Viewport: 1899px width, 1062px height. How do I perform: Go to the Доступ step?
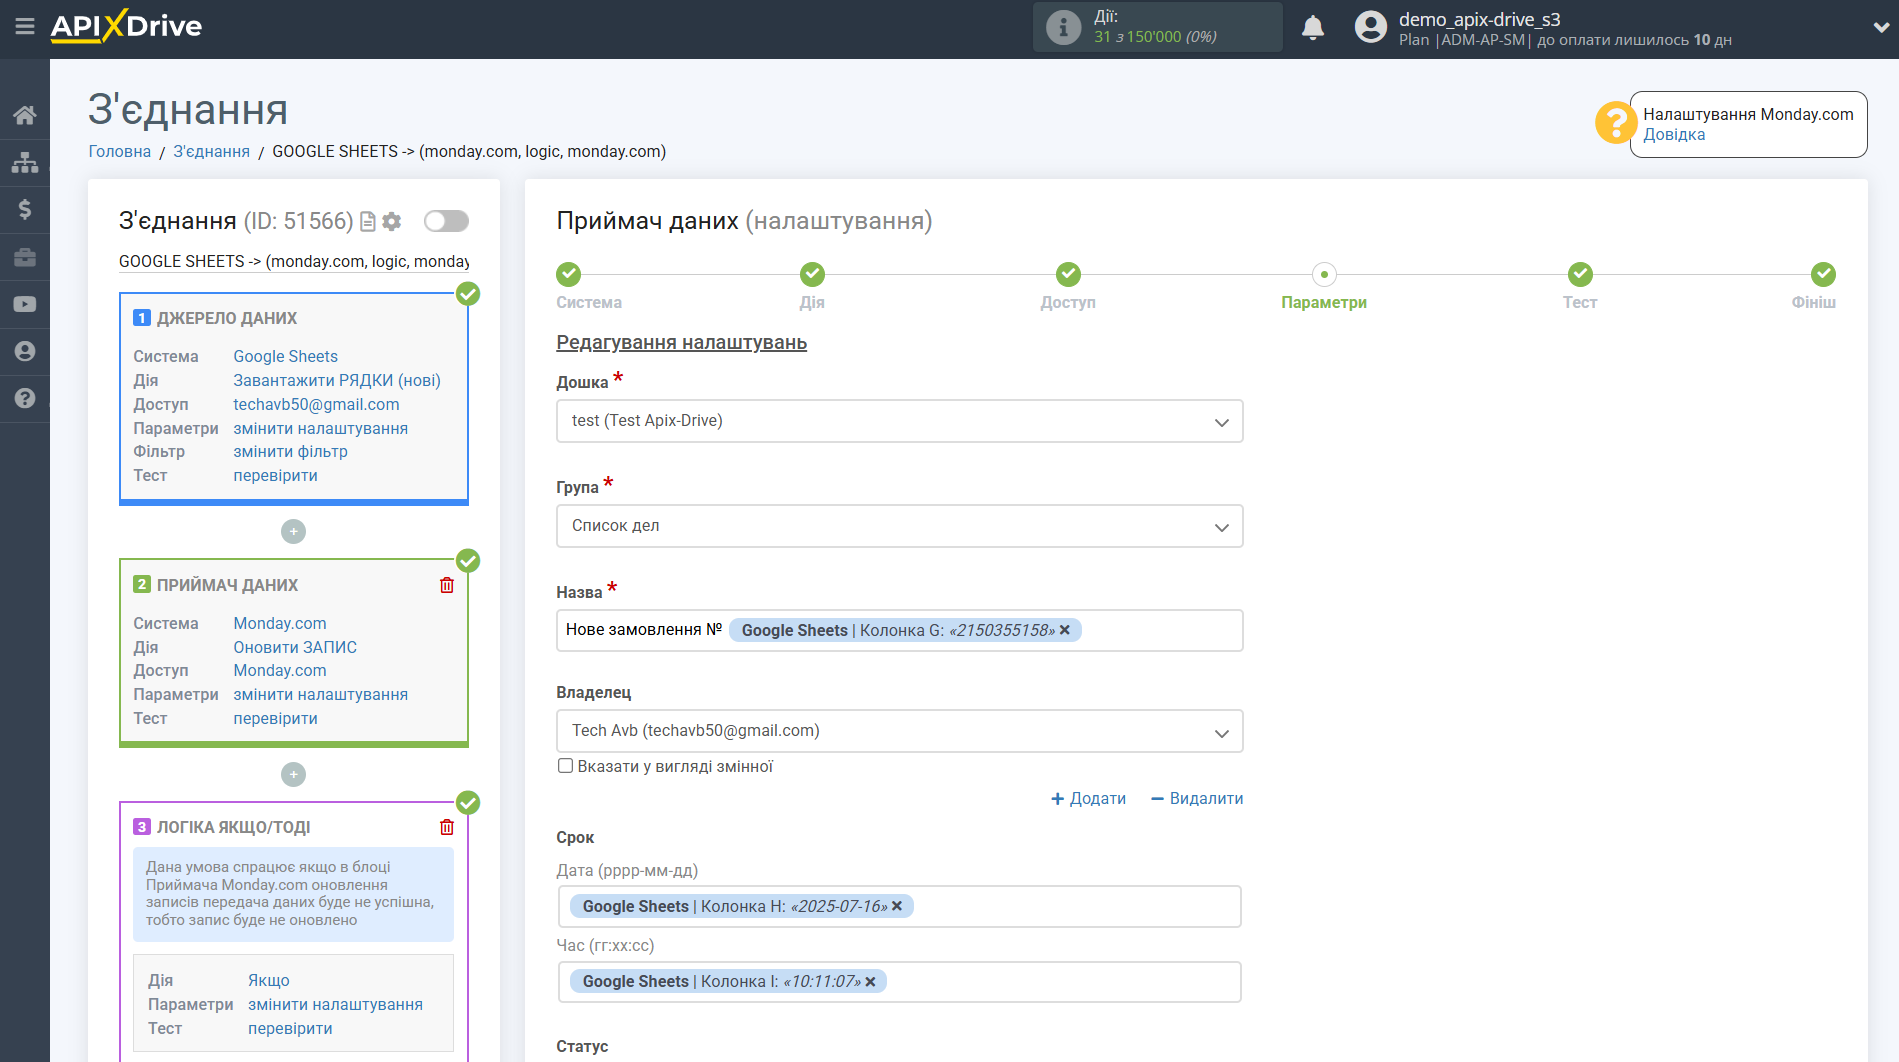(x=1068, y=274)
